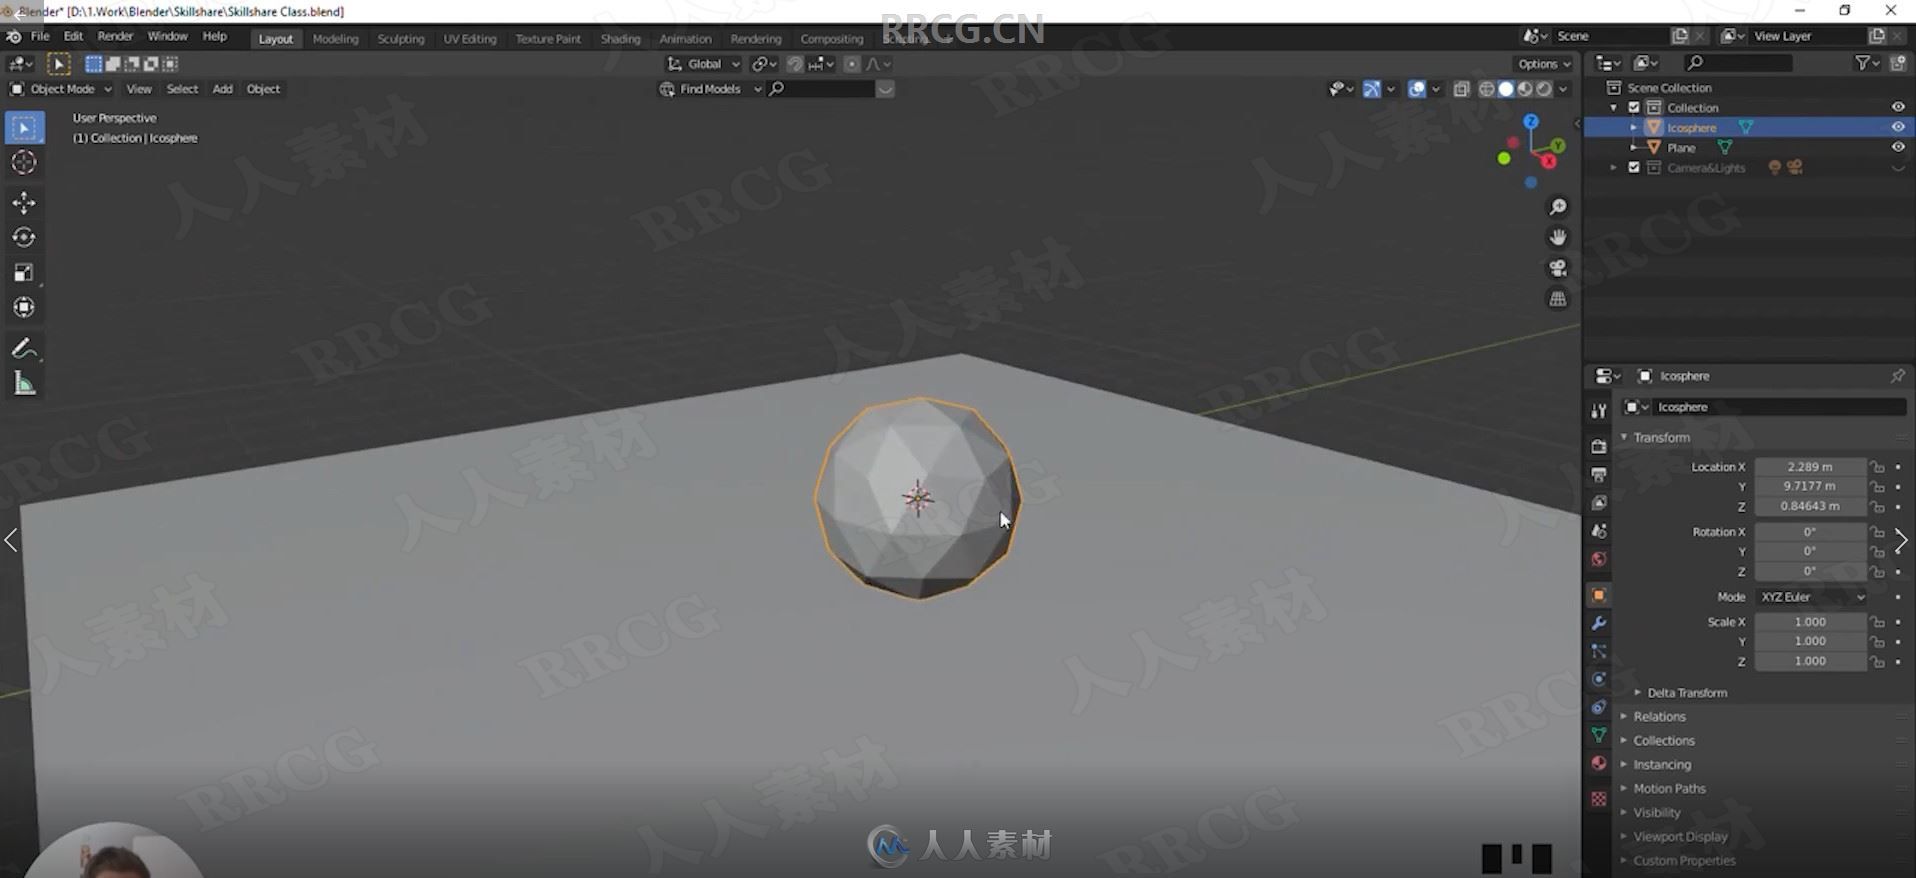Open the View Layer properties tab
1916x878 pixels.
(x=1598, y=502)
